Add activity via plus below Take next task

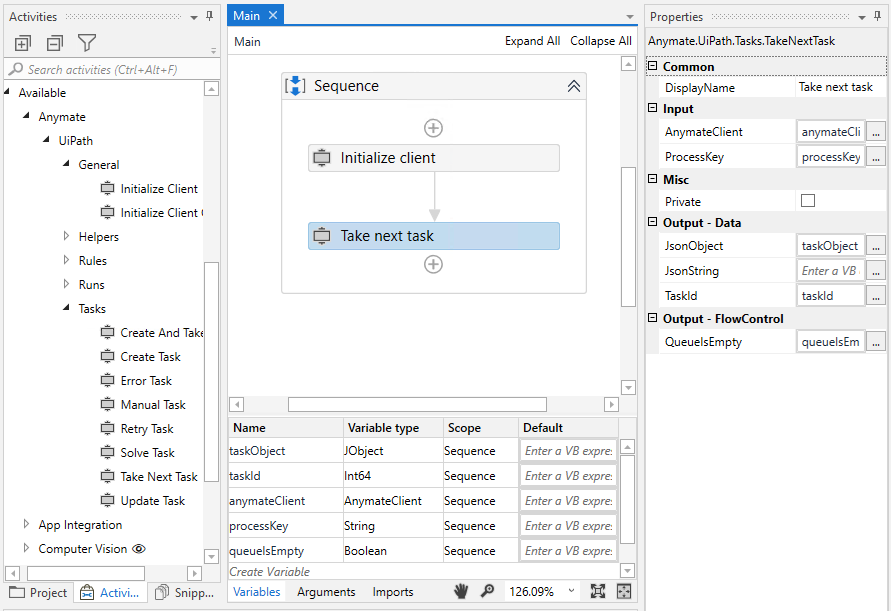[434, 264]
